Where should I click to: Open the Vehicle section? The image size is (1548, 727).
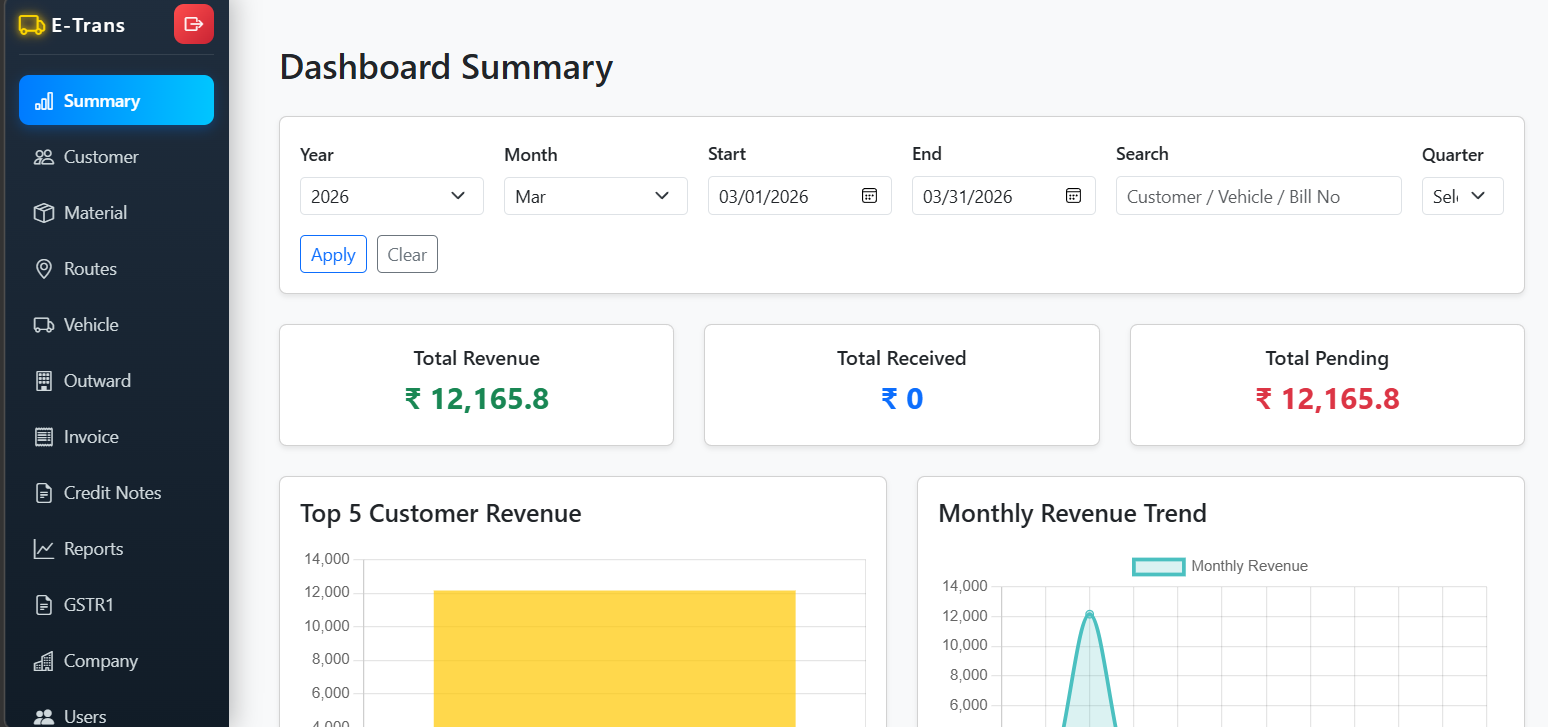point(116,325)
